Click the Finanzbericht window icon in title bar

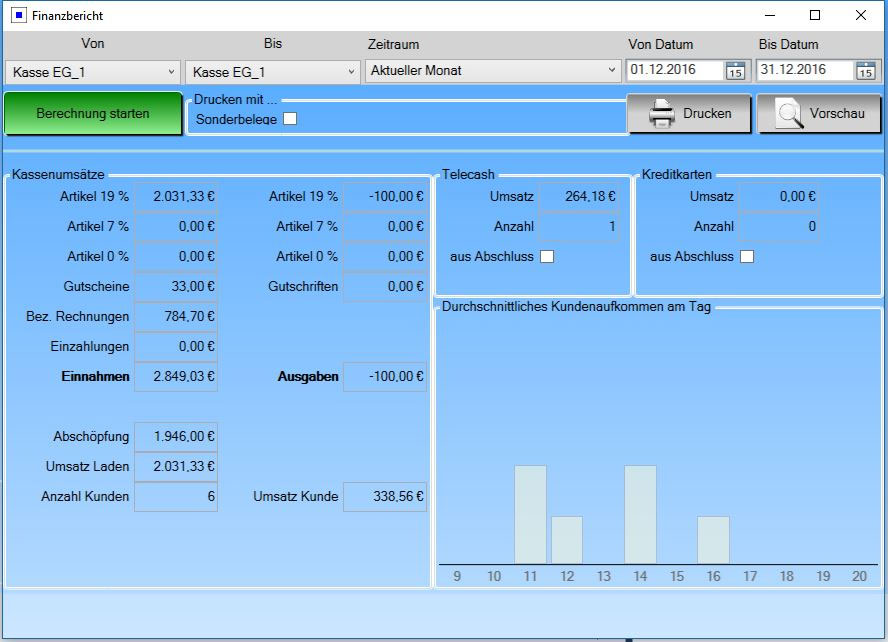(18, 16)
